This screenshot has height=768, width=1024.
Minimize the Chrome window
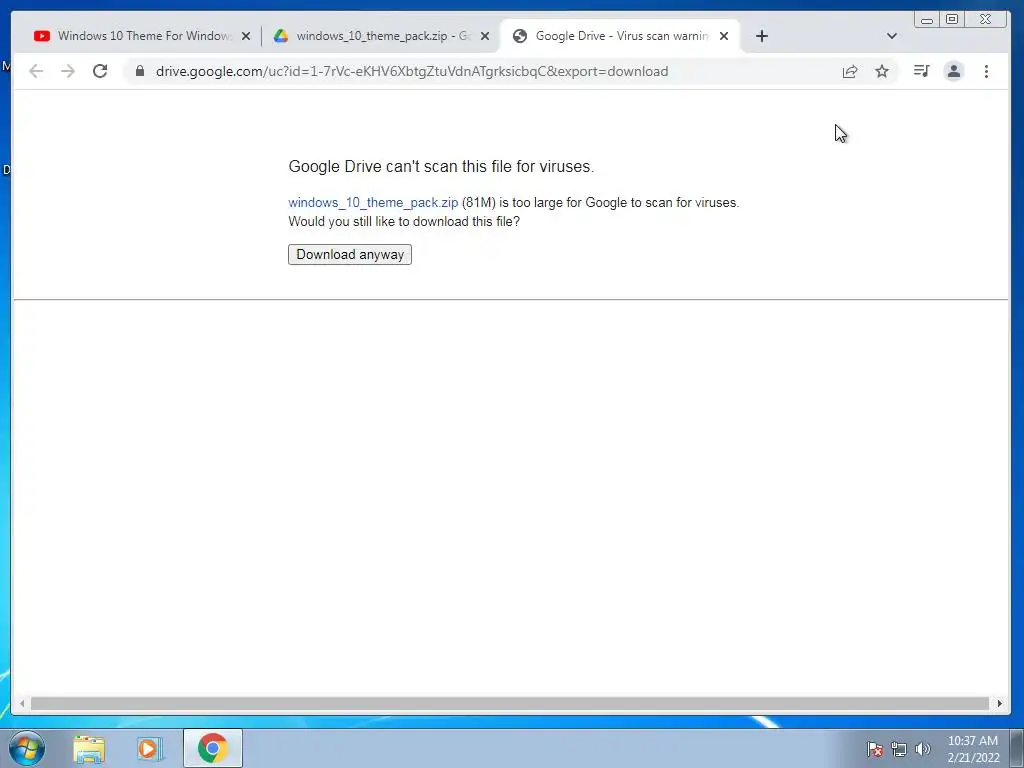(926, 20)
